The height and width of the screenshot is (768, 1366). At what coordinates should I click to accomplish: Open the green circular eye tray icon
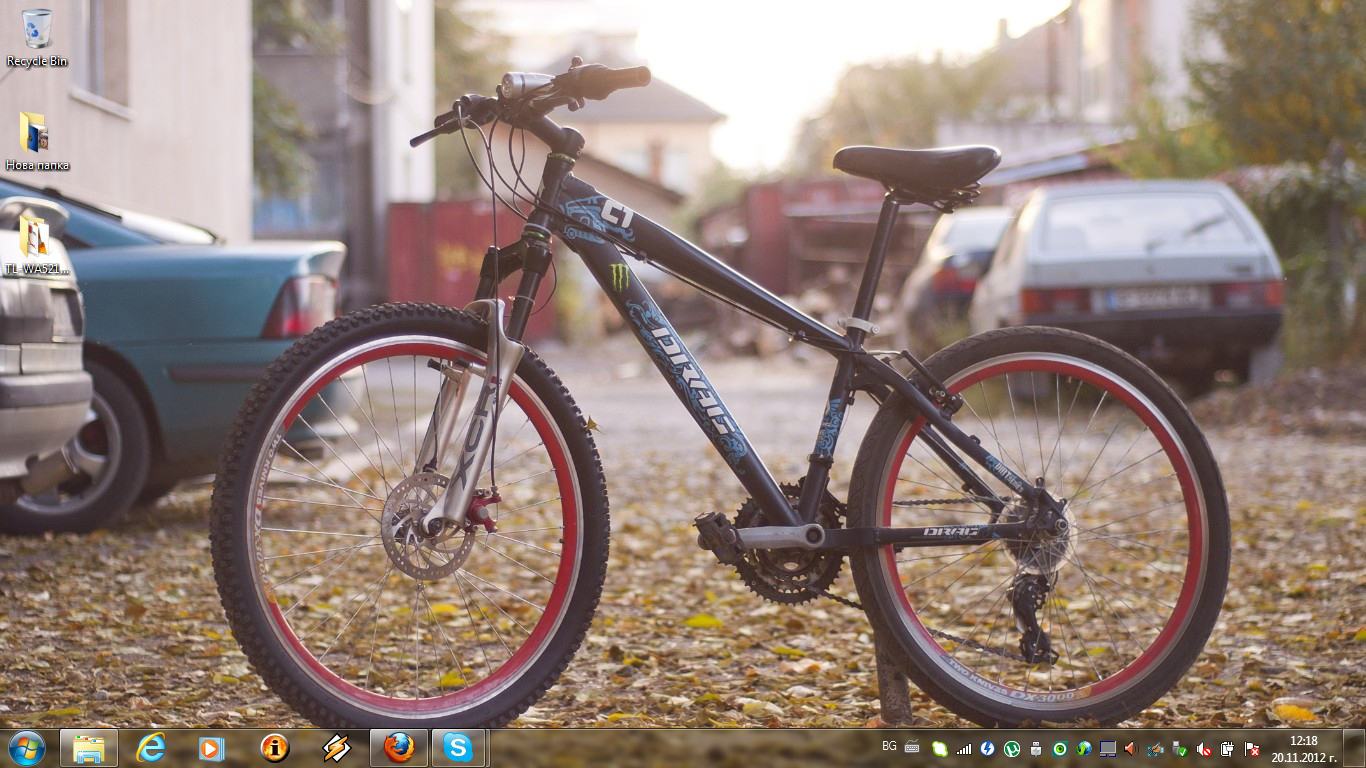[1060, 748]
